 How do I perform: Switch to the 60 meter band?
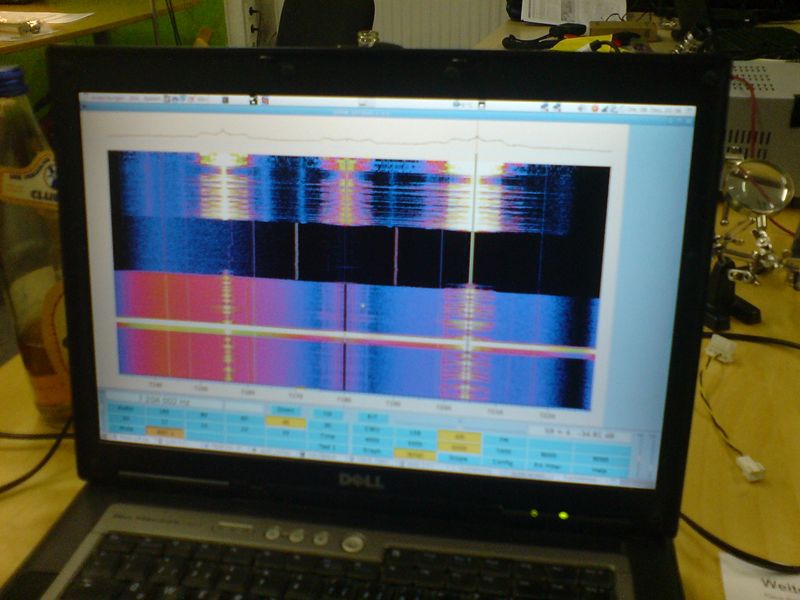244,418
